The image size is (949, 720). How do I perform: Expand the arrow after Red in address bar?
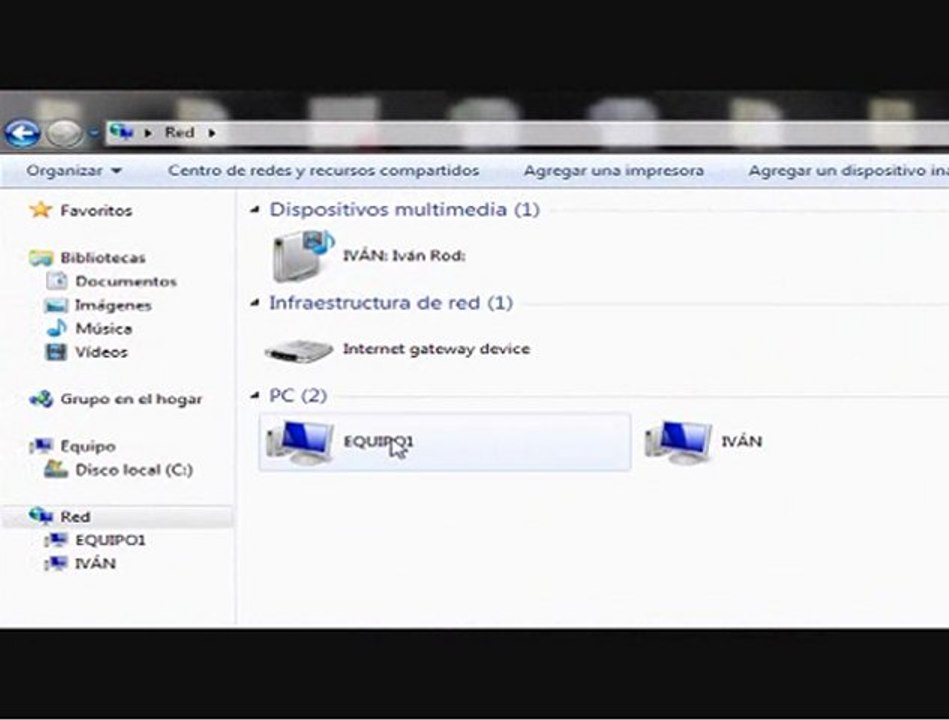point(212,133)
